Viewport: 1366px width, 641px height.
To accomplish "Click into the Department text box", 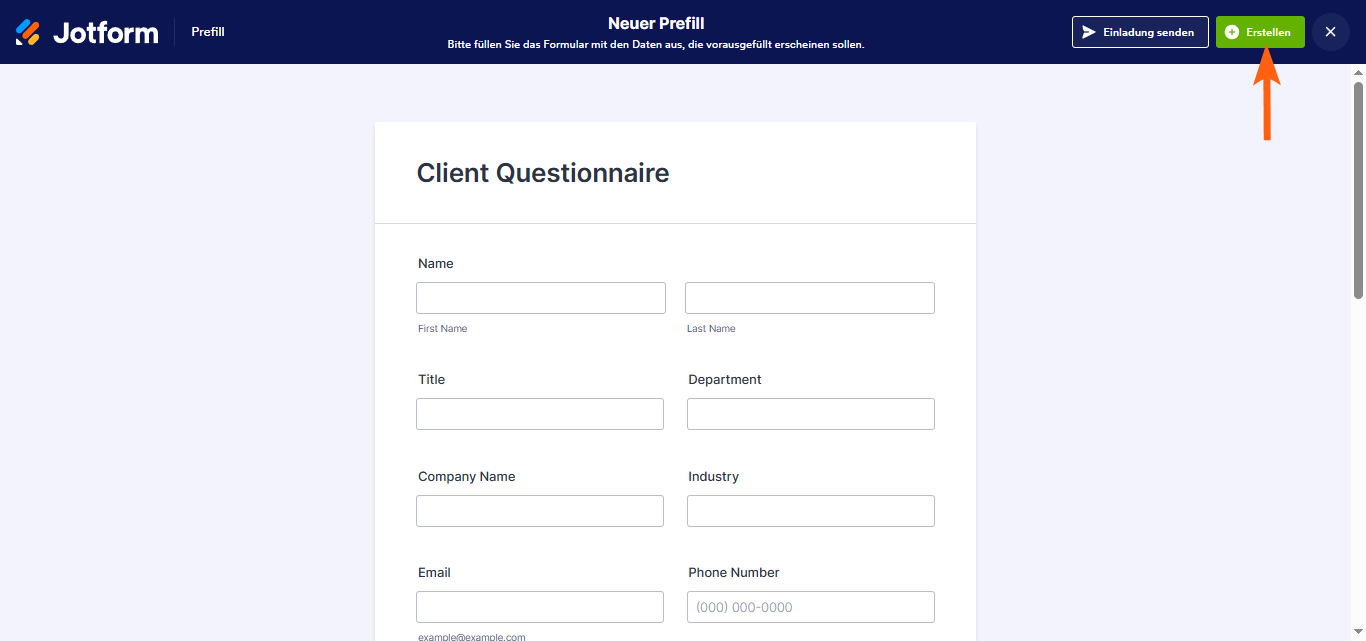I will pos(811,414).
